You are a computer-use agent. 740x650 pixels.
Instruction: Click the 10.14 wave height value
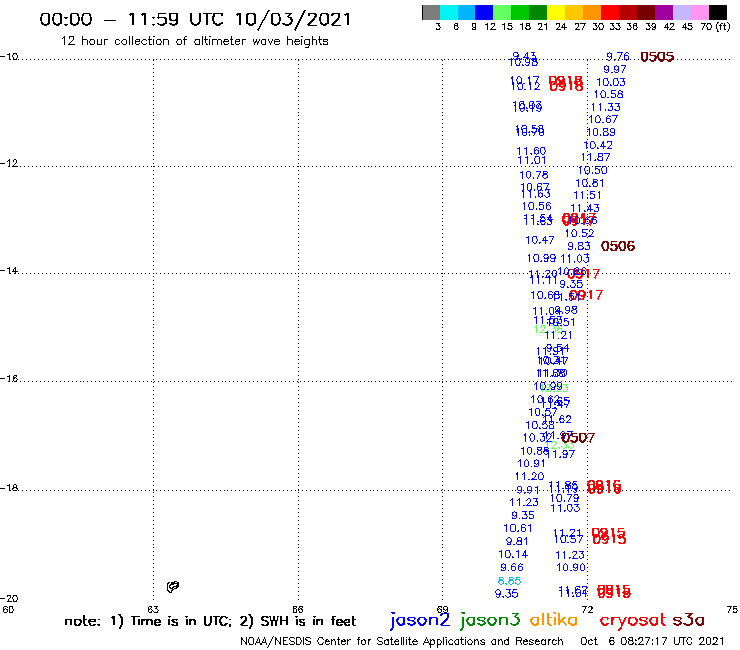pyautogui.click(x=513, y=554)
